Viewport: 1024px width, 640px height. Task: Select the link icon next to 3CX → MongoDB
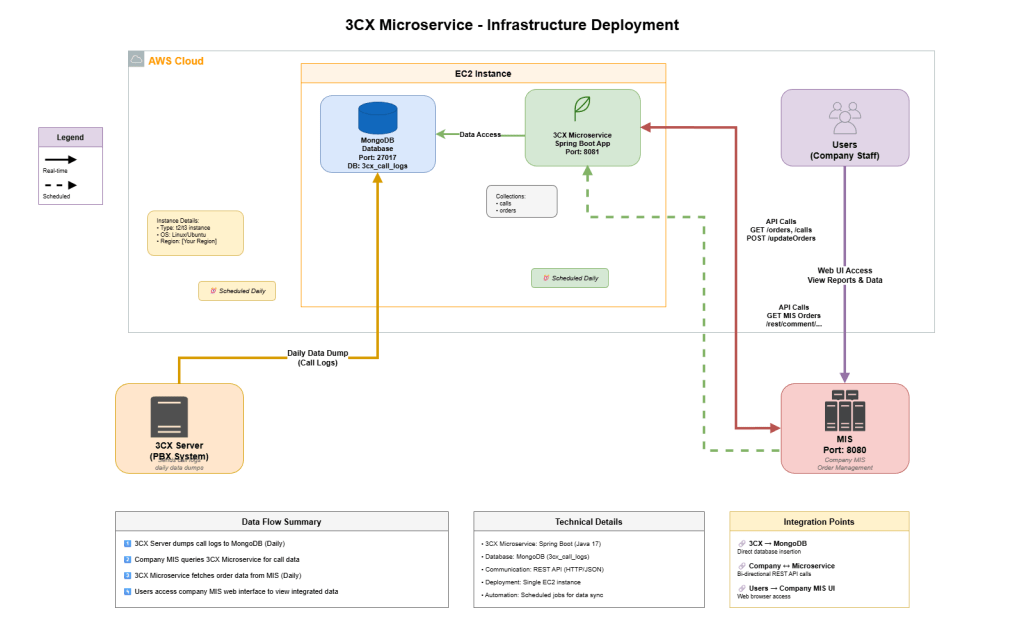click(743, 542)
